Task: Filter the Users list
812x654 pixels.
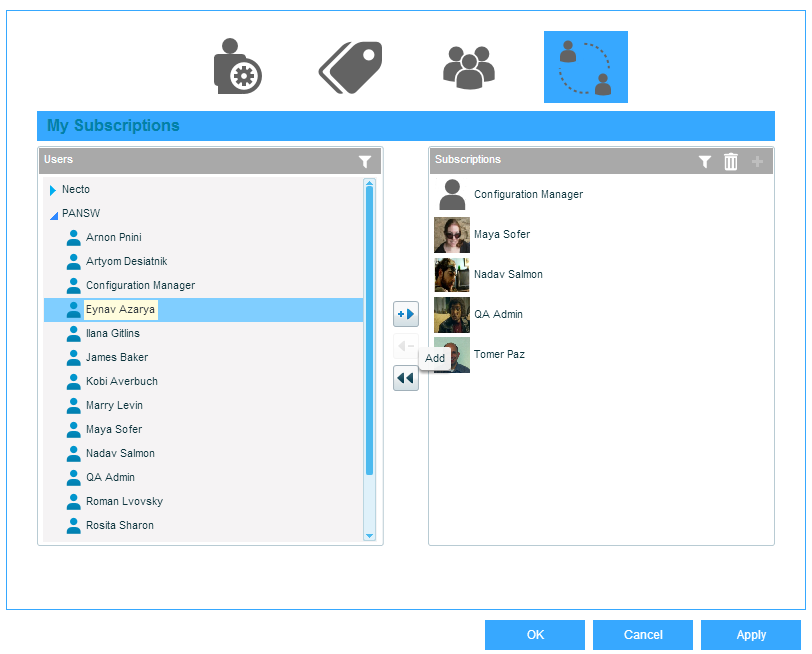Action: (365, 161)
